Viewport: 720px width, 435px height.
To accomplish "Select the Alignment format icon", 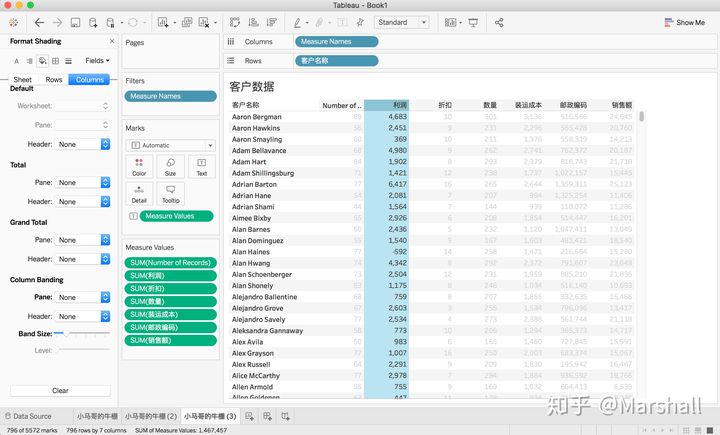I will 29,61.
